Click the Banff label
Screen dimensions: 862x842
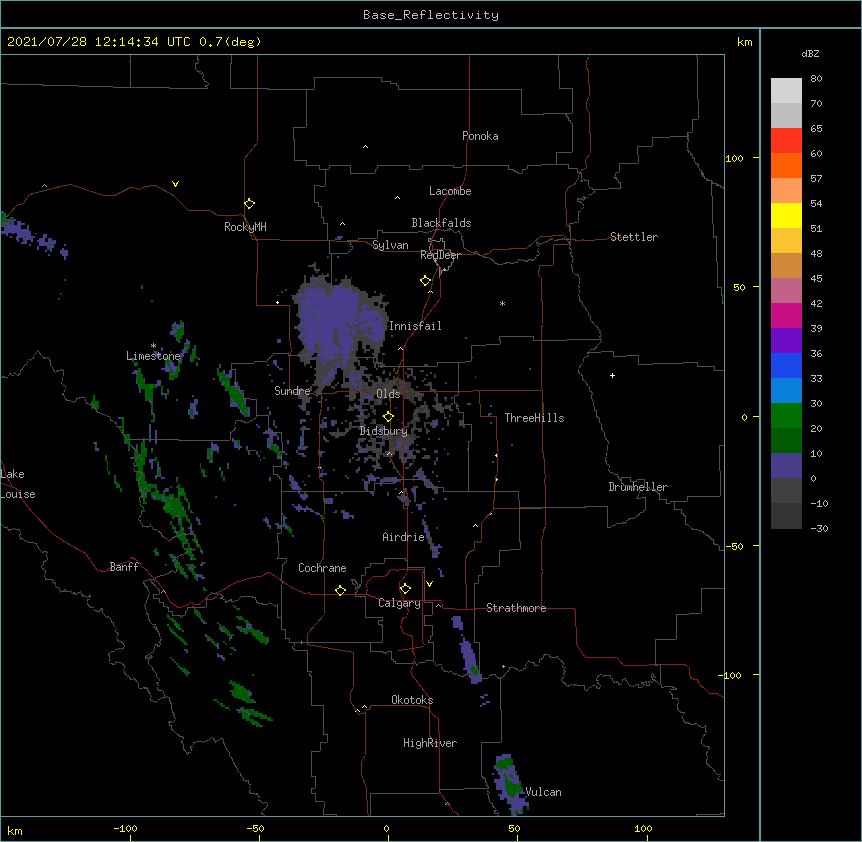click(124, 567)
